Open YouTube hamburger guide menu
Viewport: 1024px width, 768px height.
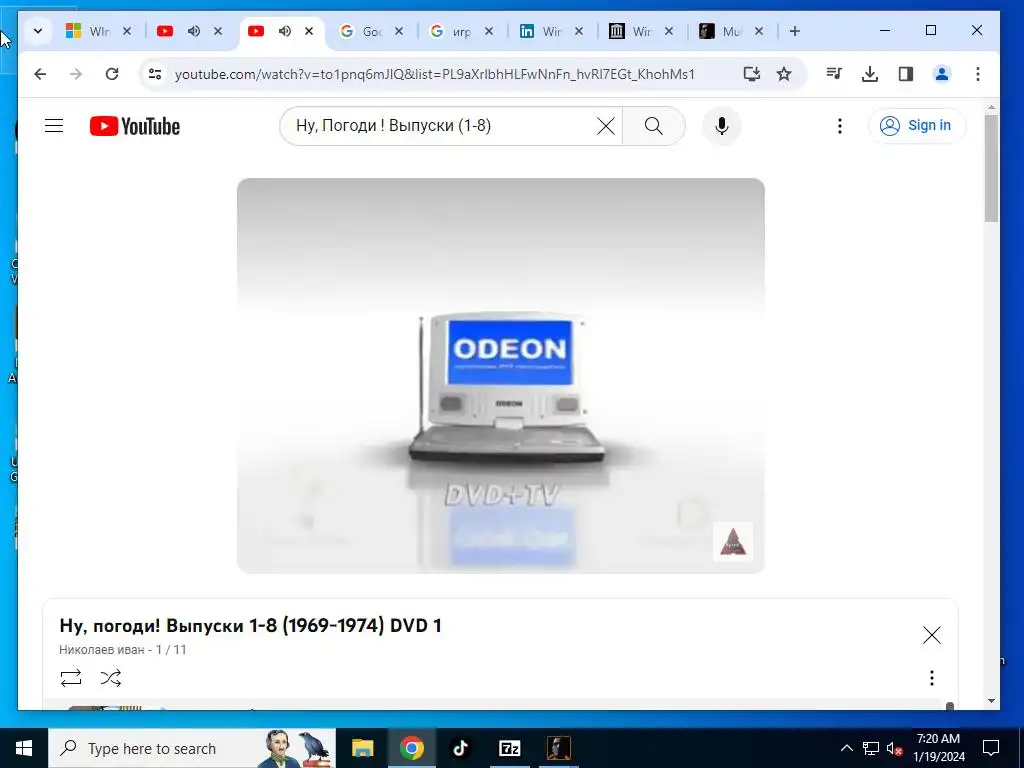[x=54, y=125]
